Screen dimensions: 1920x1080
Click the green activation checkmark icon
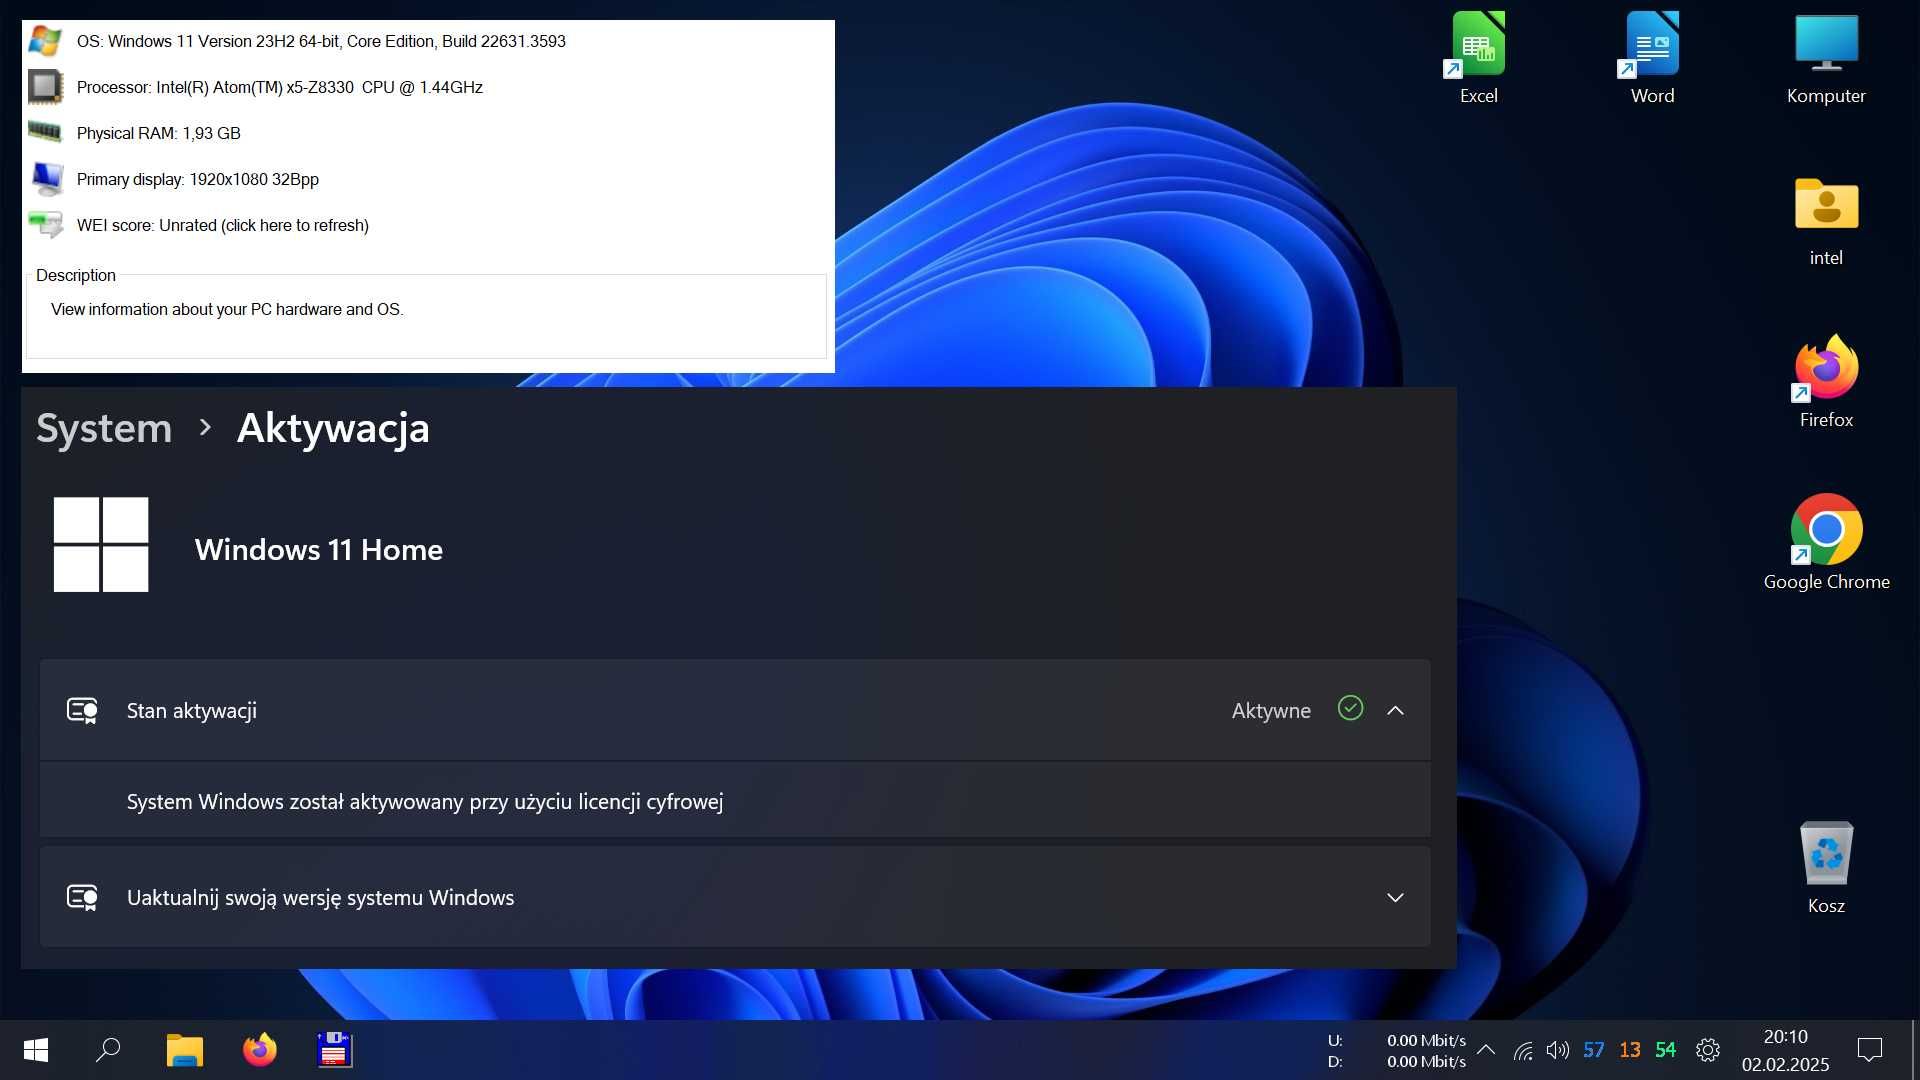tap(1350, 708)
